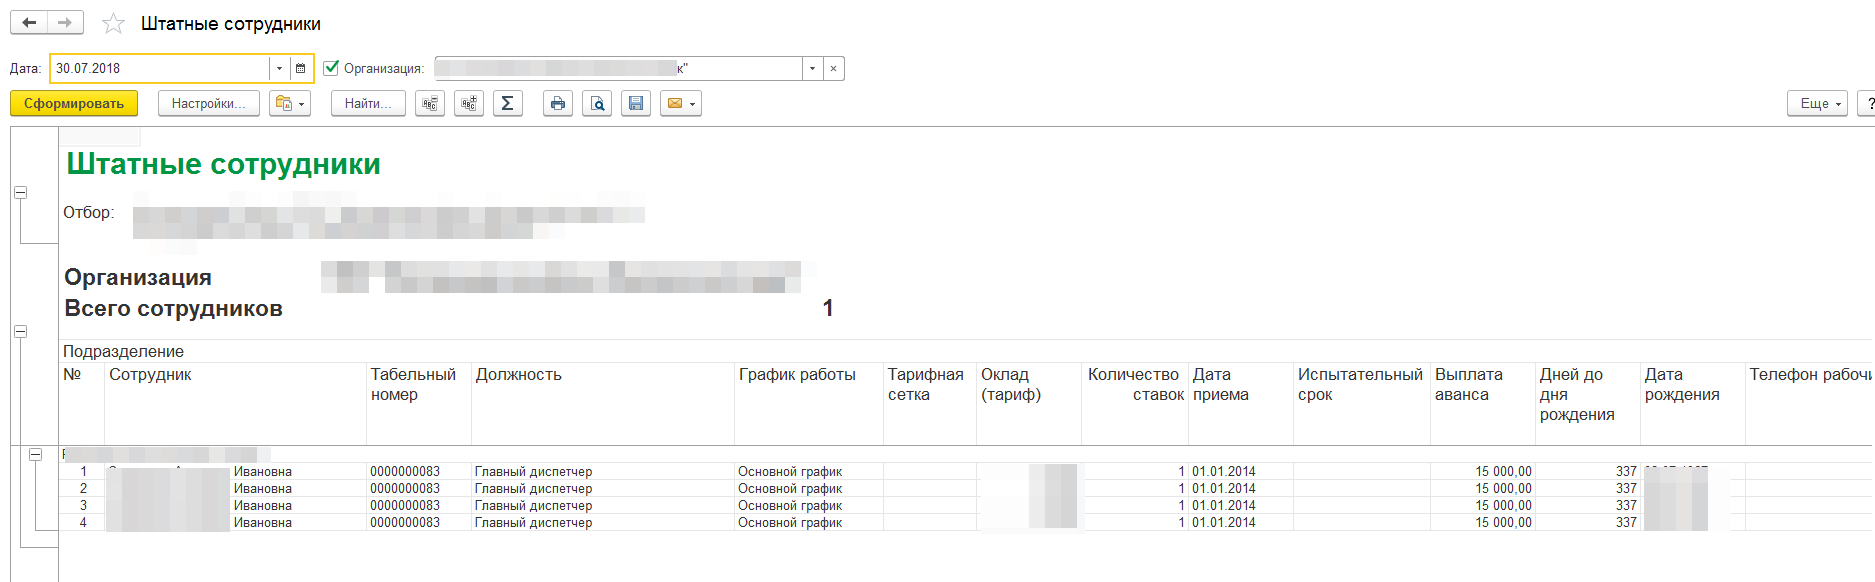Screen dimensions: 1875x582
Task: Collapse the Организация group in the left margin
Action: tap(20, 332)
